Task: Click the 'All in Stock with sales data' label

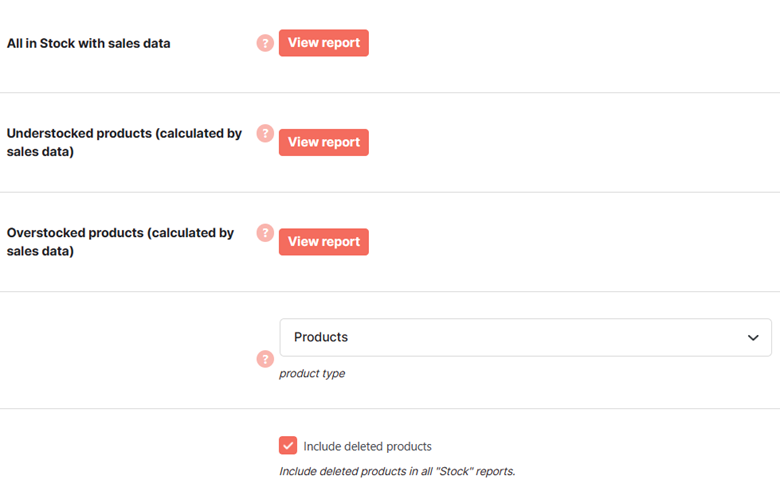Action: click(89, 43)
